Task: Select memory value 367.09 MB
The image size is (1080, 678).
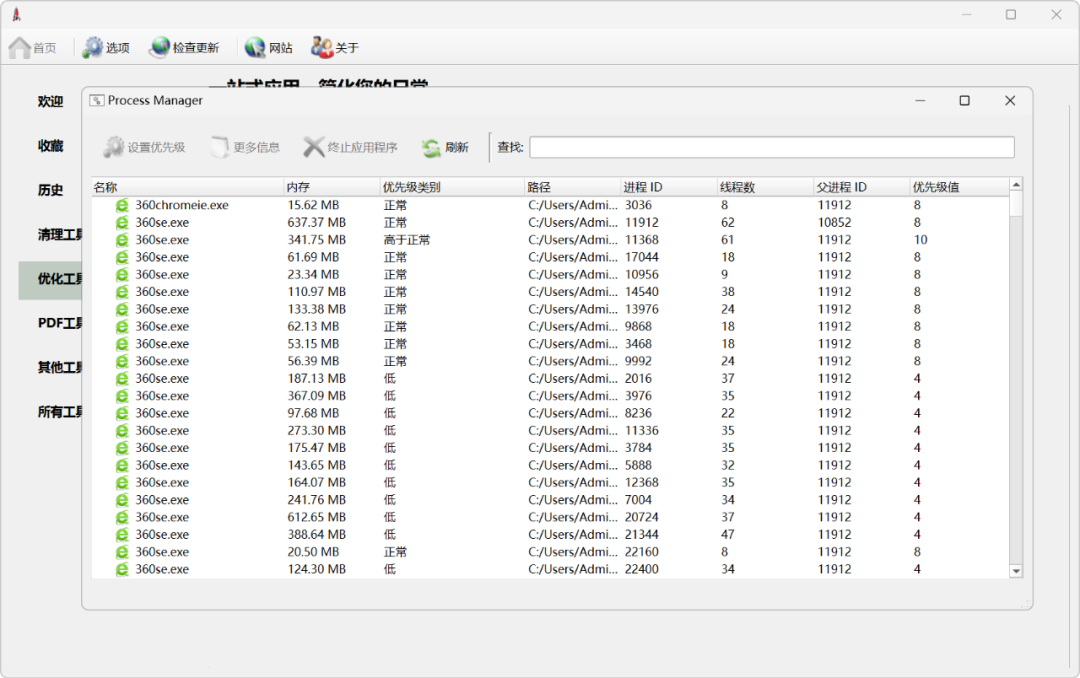Action: coord(316,396)
